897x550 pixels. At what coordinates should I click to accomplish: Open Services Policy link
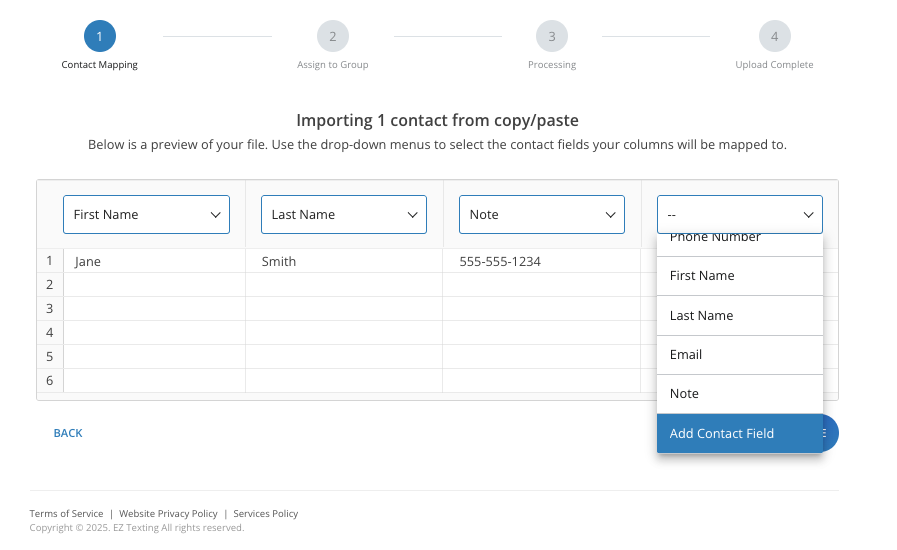265,513
